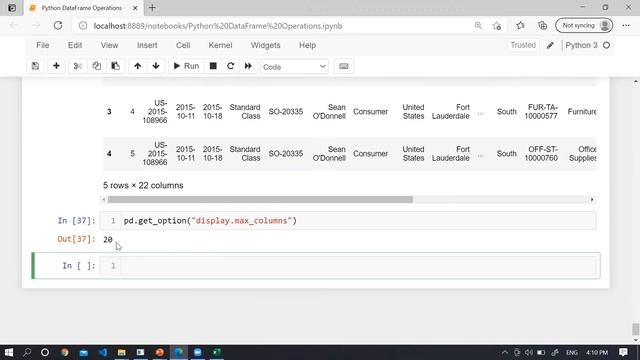Click the Office Supplies category cell
640x360 pixels.
click(583, 153)
